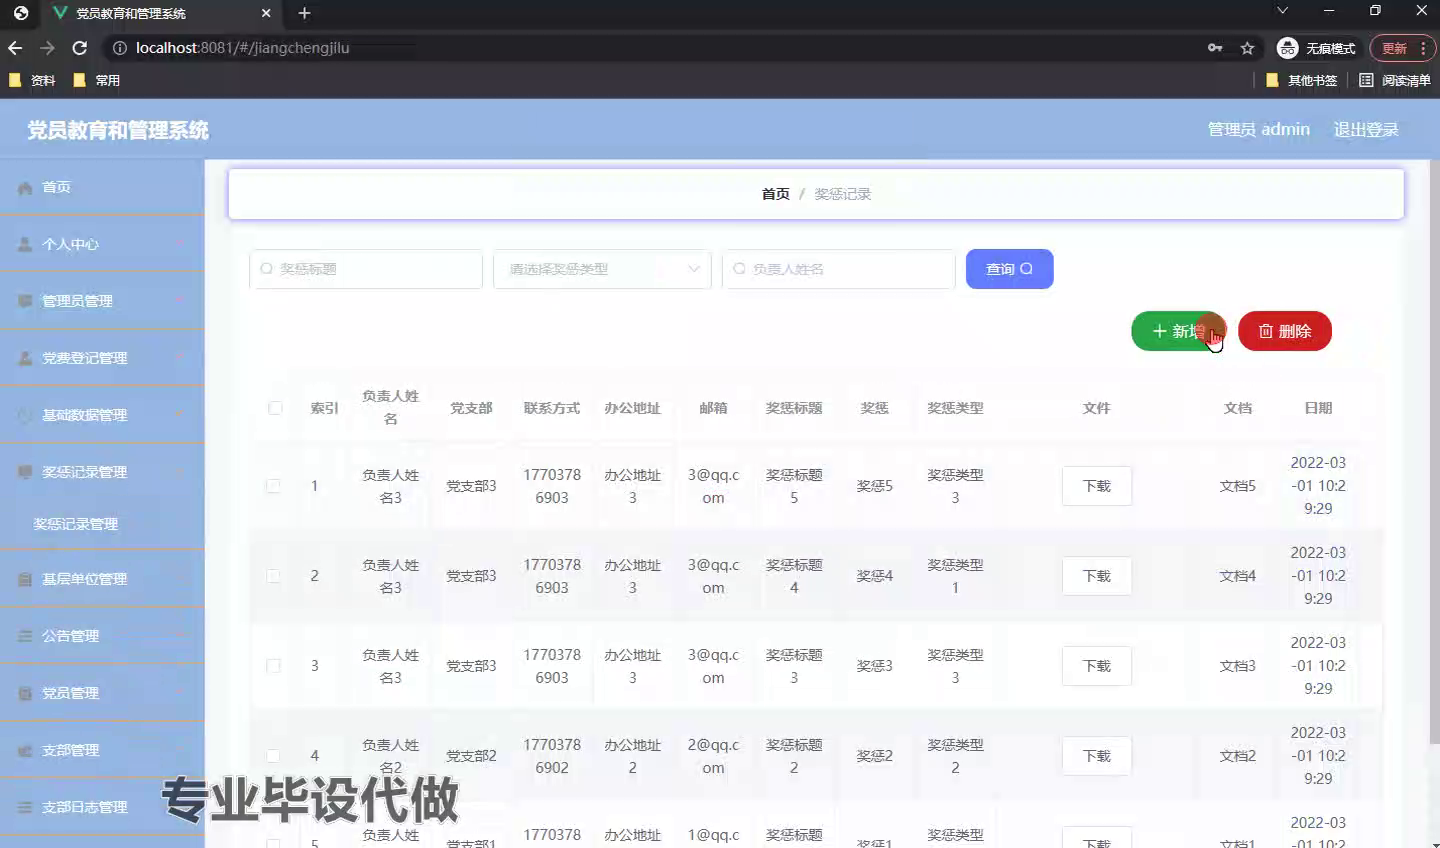Click the 更新 browser update button
This screenshot has width=1440, height=848.
(1403, 48)
